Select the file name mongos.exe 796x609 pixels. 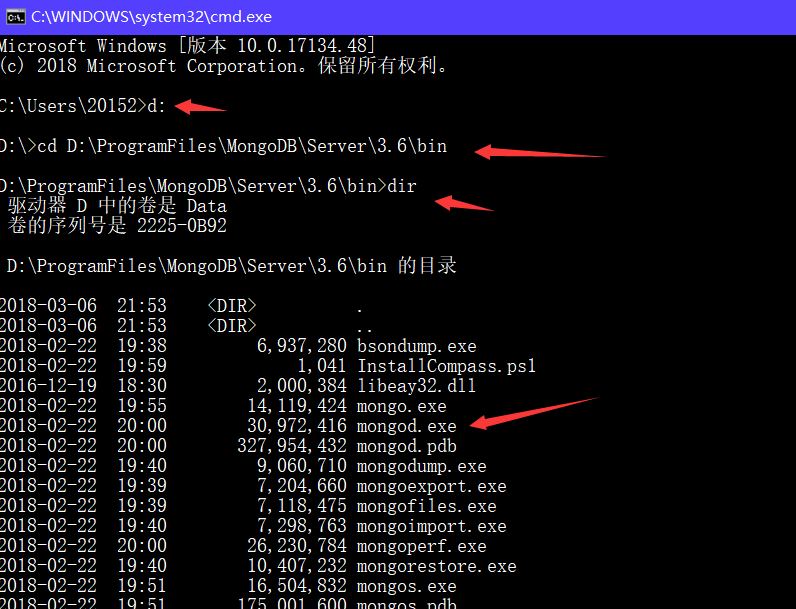coord(407,586)
